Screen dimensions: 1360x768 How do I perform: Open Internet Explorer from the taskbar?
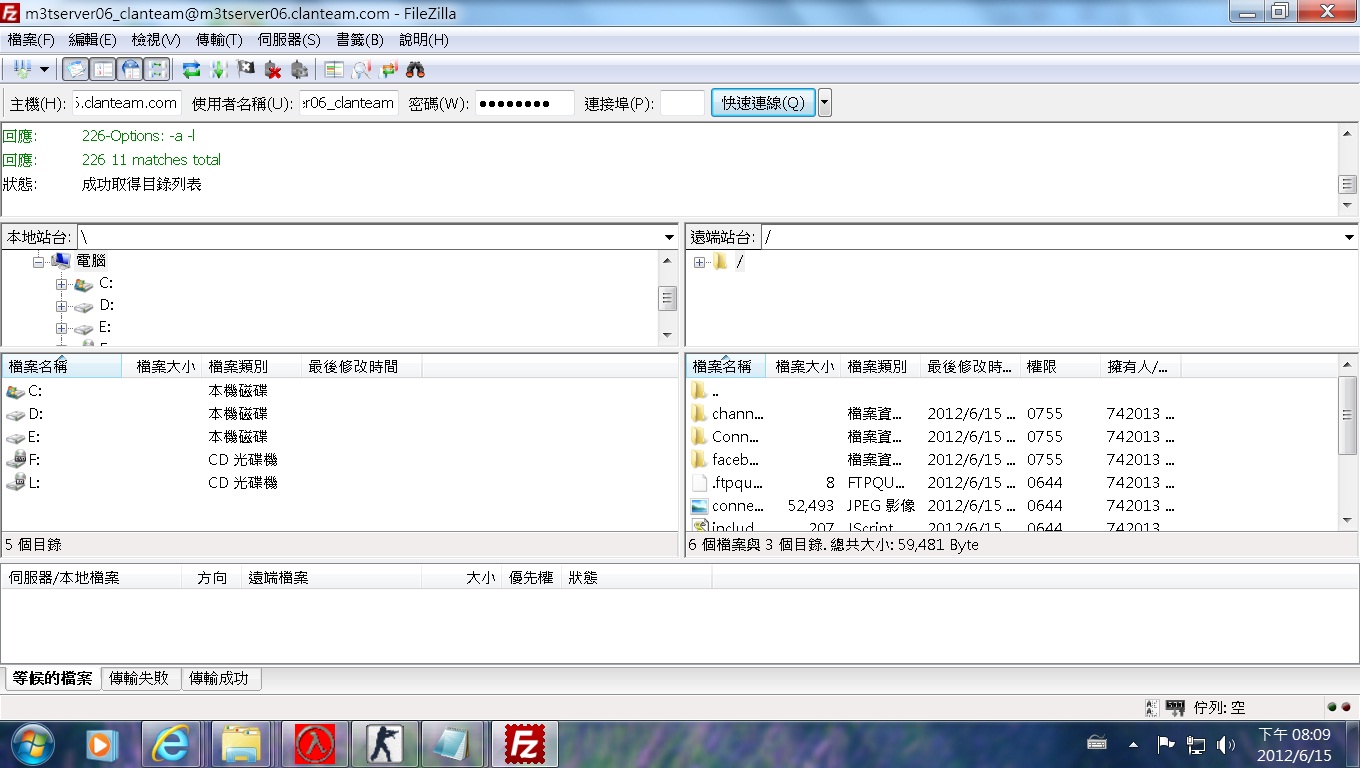(x=171, y=744)
